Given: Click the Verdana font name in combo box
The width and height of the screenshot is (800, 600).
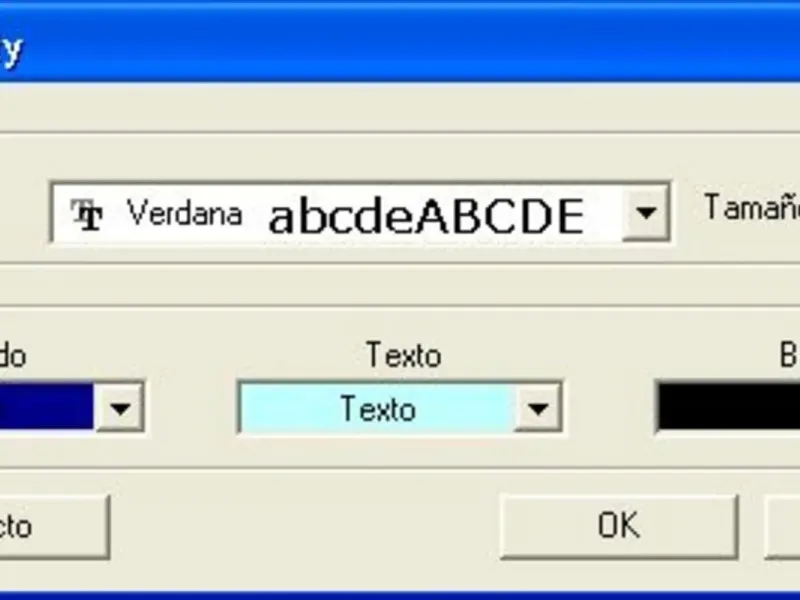Looking at the screenshot, I should click(x=184, y=213).
